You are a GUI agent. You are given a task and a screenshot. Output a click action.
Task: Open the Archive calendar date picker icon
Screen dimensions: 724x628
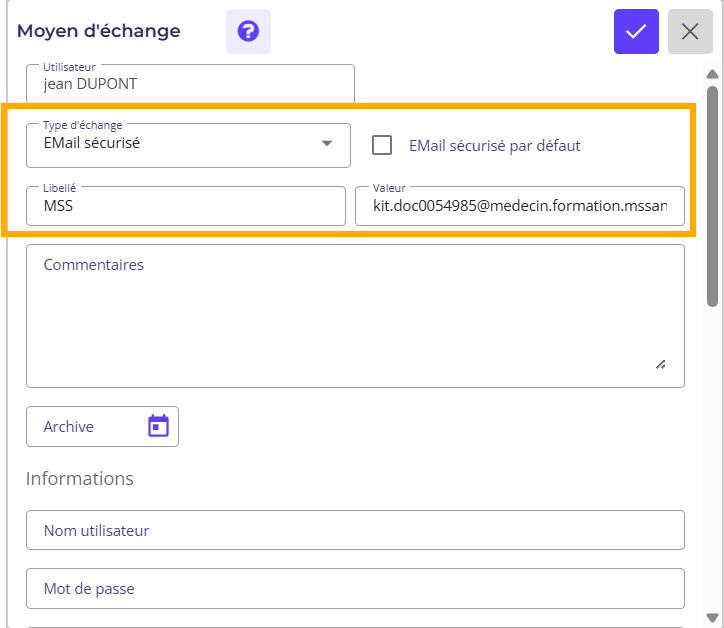point(158,426)
